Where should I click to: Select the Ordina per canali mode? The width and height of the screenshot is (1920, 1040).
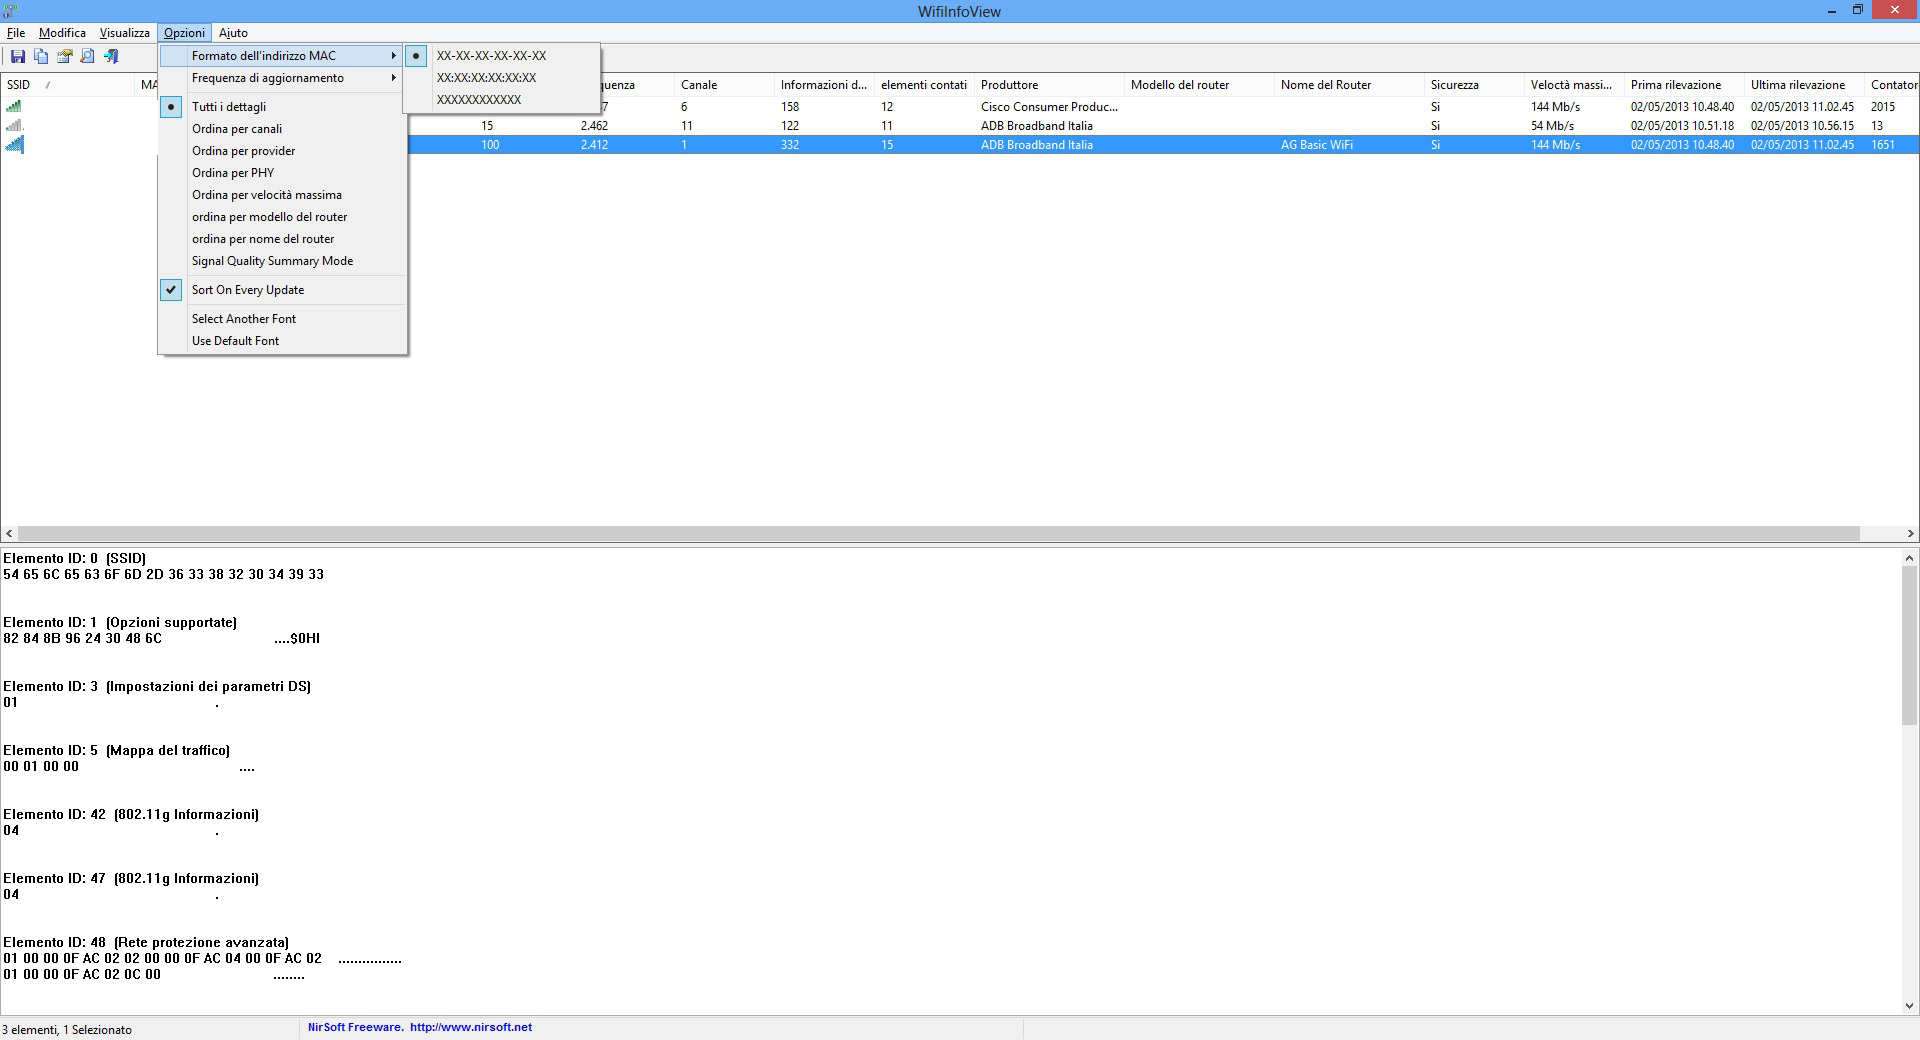click(283, 129)
